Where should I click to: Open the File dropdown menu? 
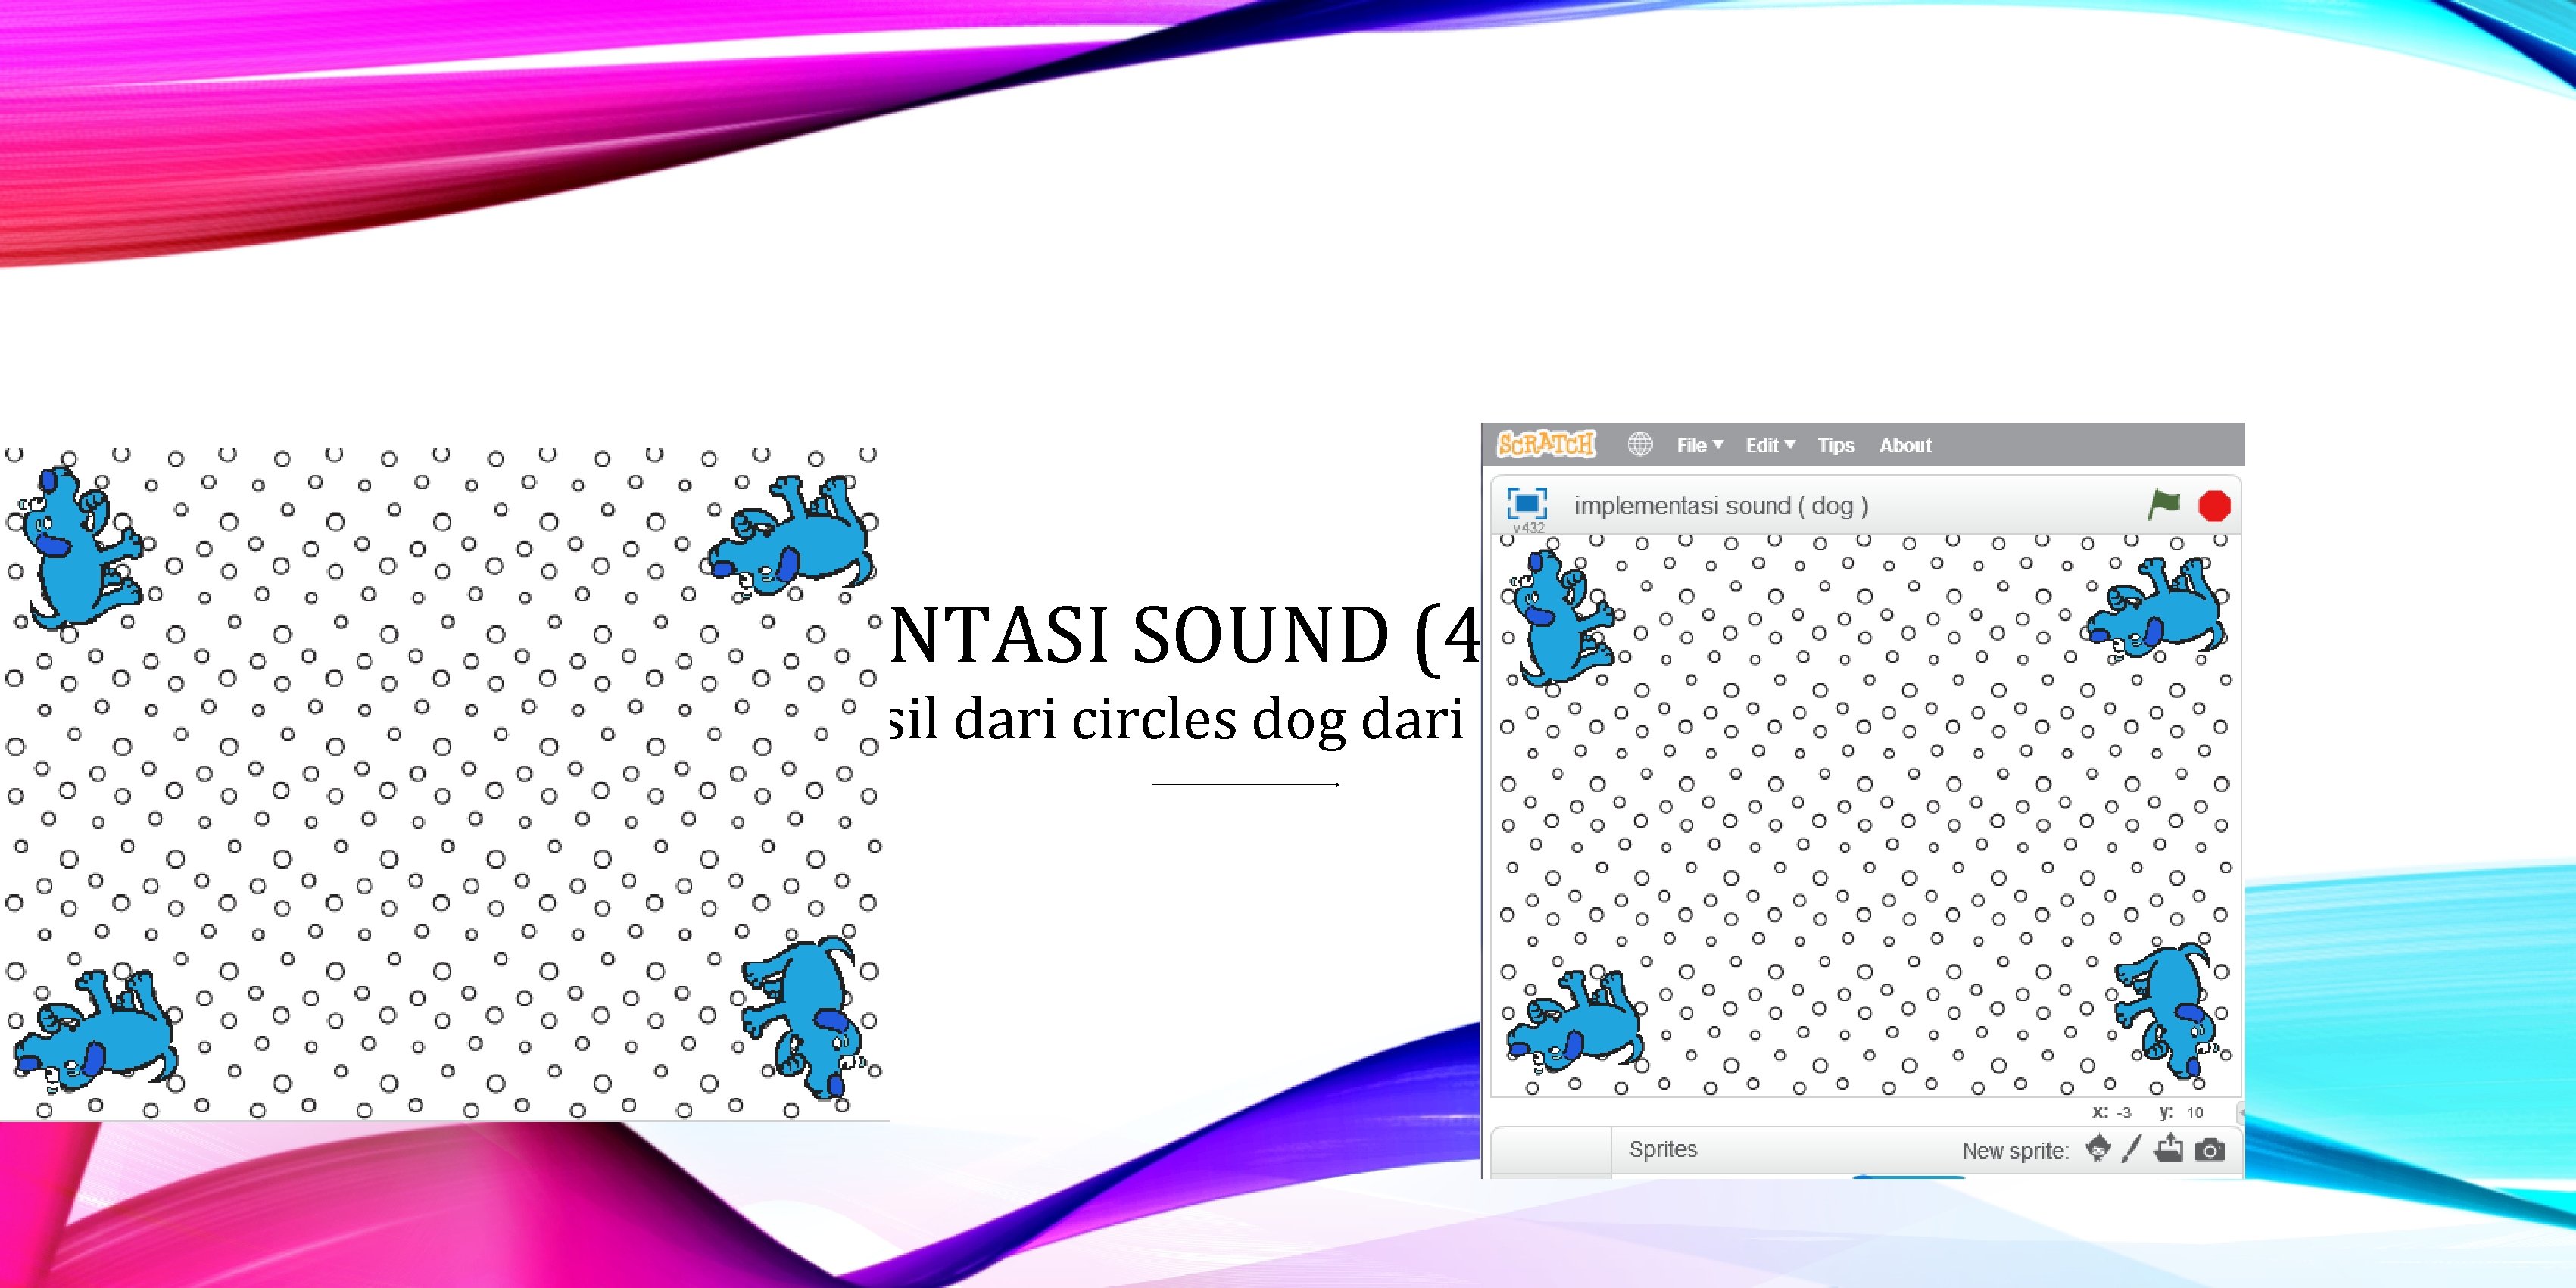pos(1699,445)
